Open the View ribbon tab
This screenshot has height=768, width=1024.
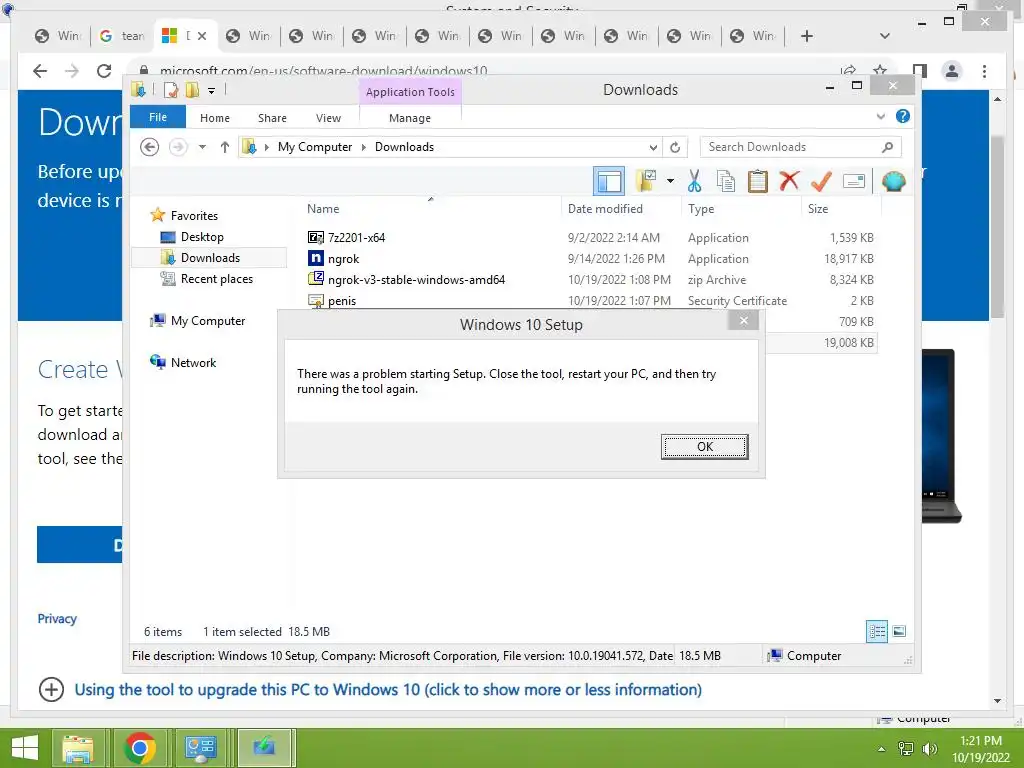(x=328, y=118)
